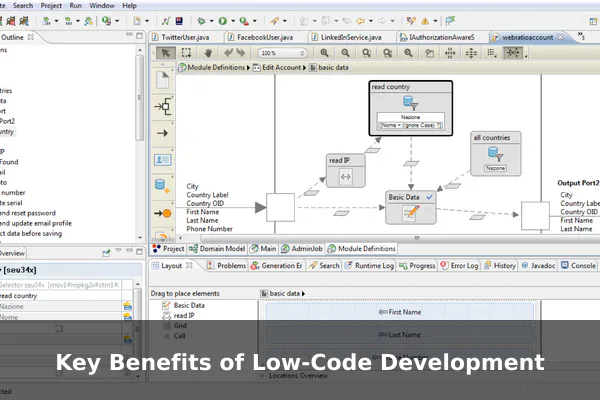Click the green Run button icon
Screen dimensions: 600x400
pyautogui.click(x=222, y=21)
